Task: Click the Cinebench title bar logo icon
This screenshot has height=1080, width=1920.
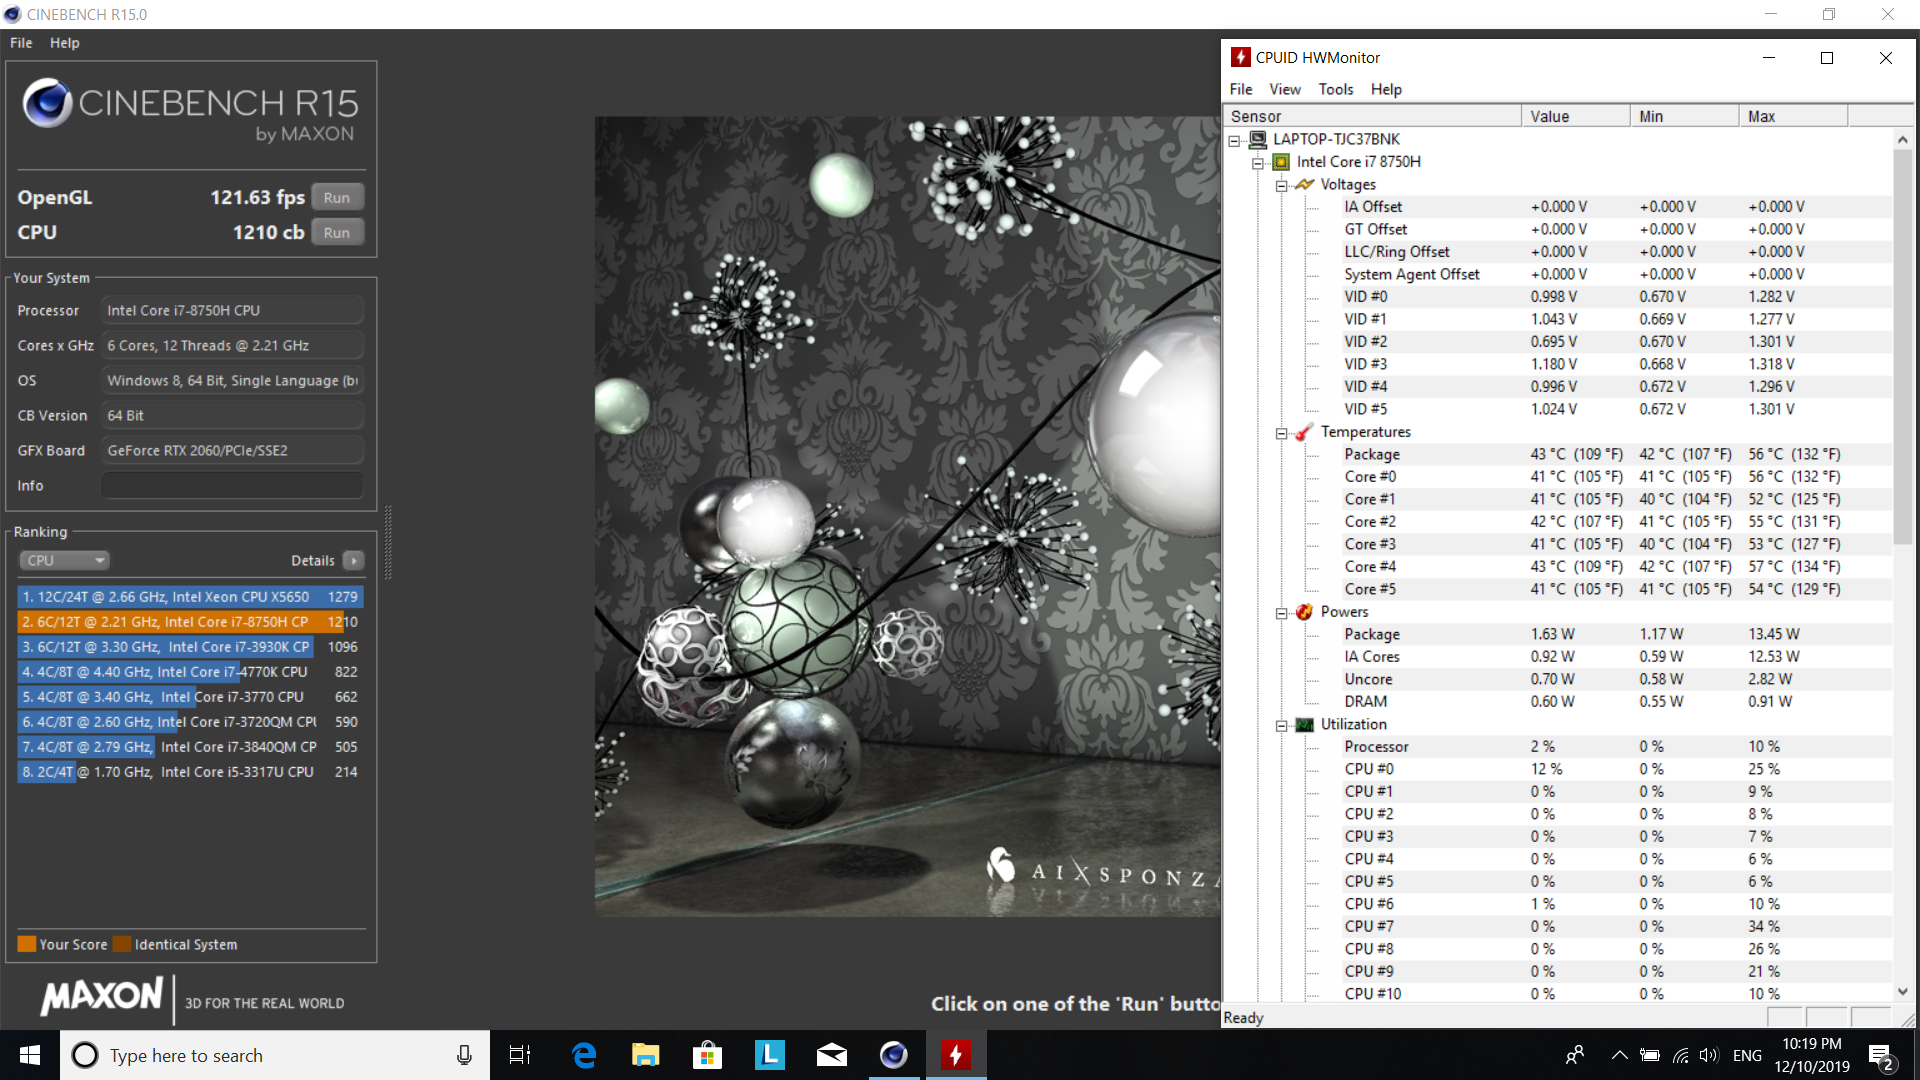Action: pos(12,14)
